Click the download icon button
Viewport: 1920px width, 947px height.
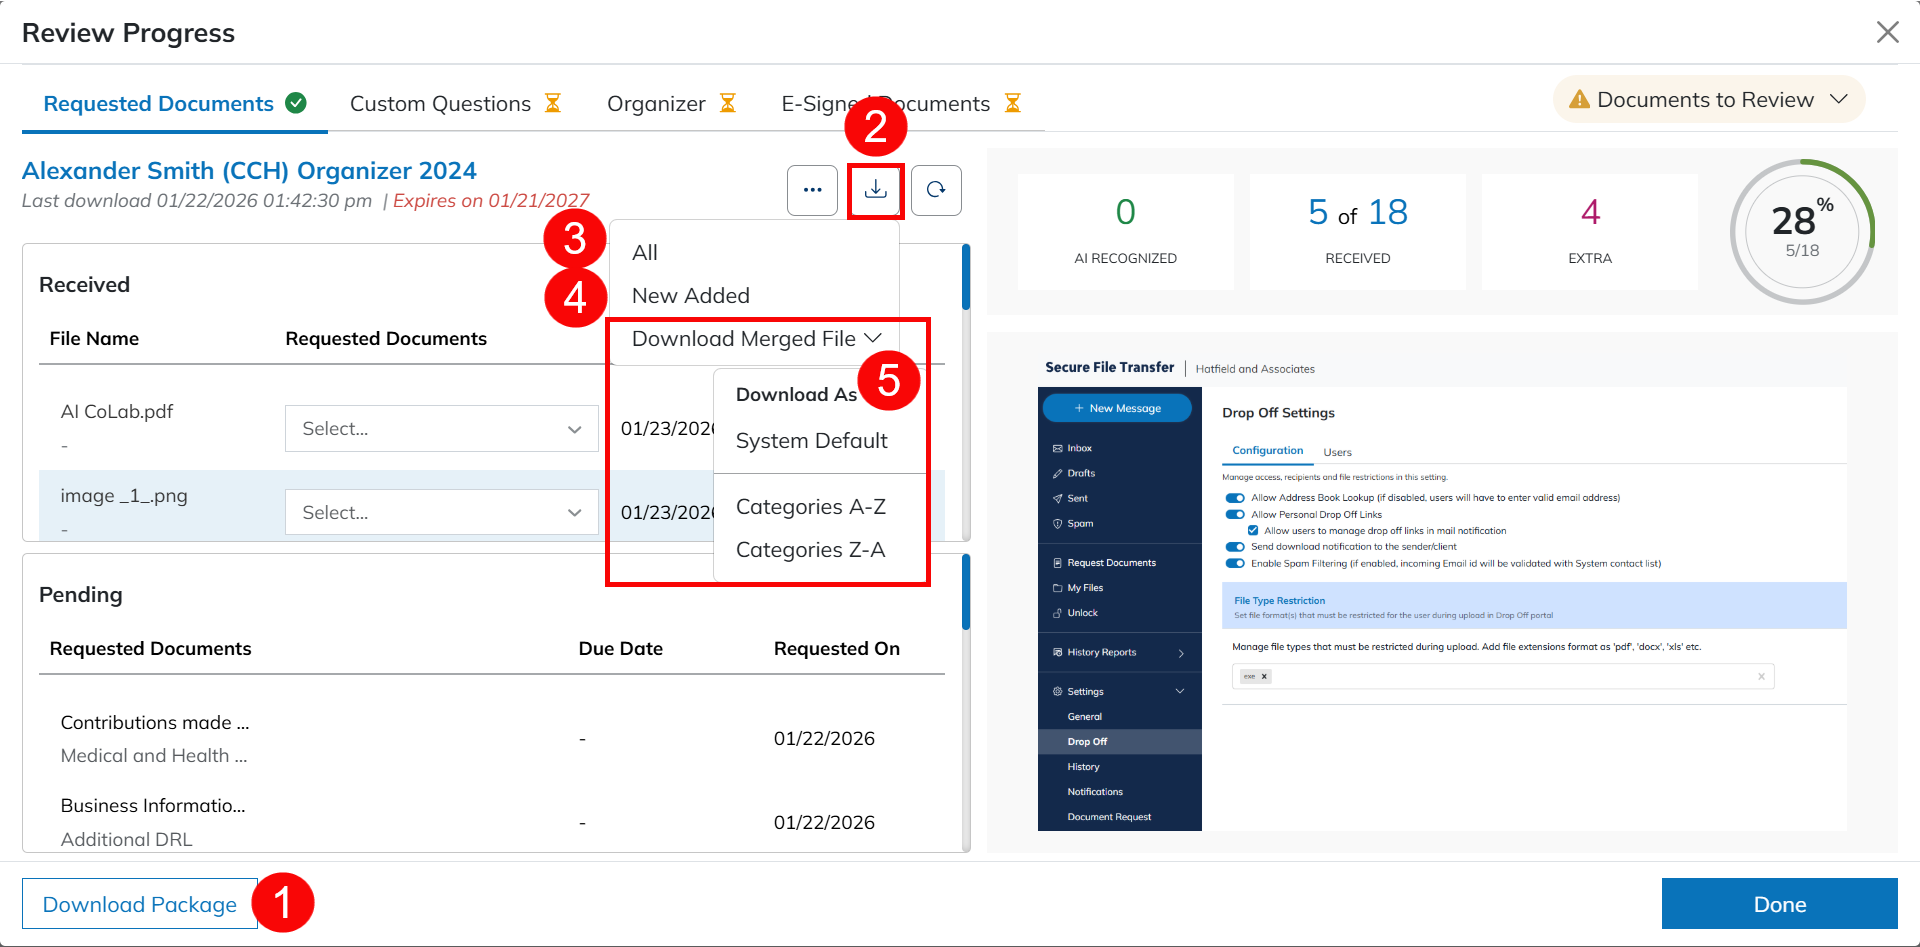click(x=875, y=190)
